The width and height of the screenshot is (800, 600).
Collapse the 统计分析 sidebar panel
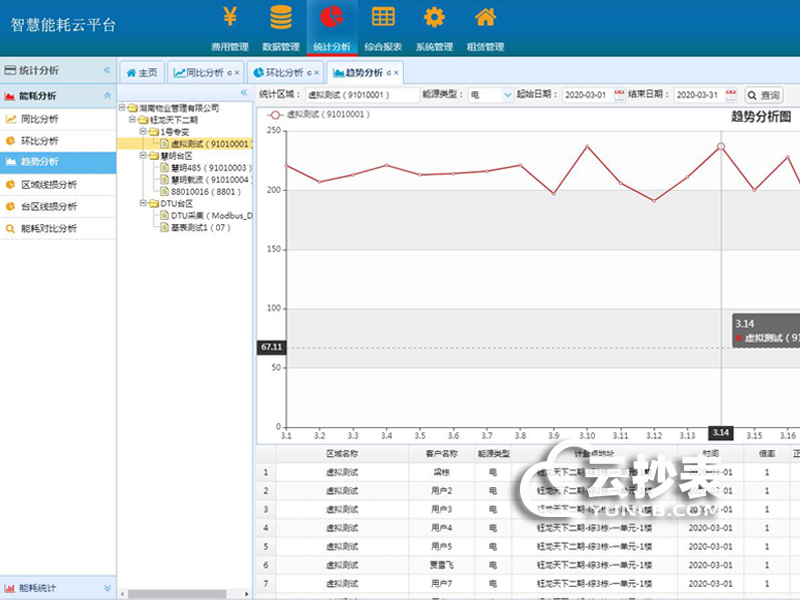point(107,71)
